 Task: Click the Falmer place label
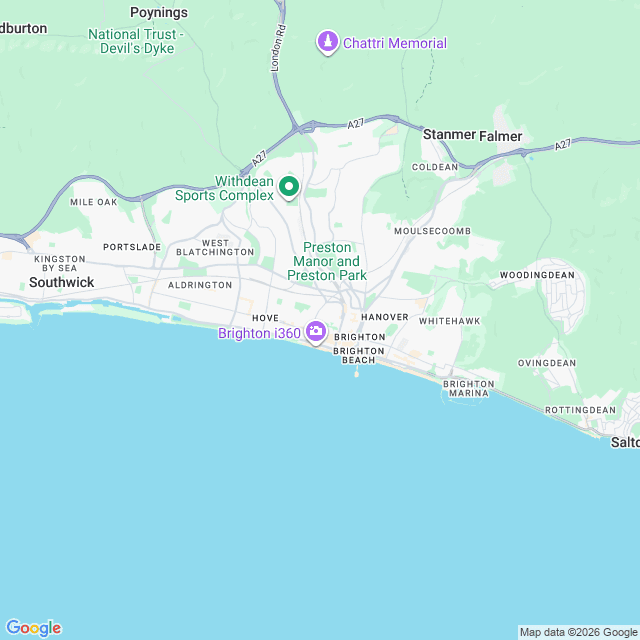[500, 136]
